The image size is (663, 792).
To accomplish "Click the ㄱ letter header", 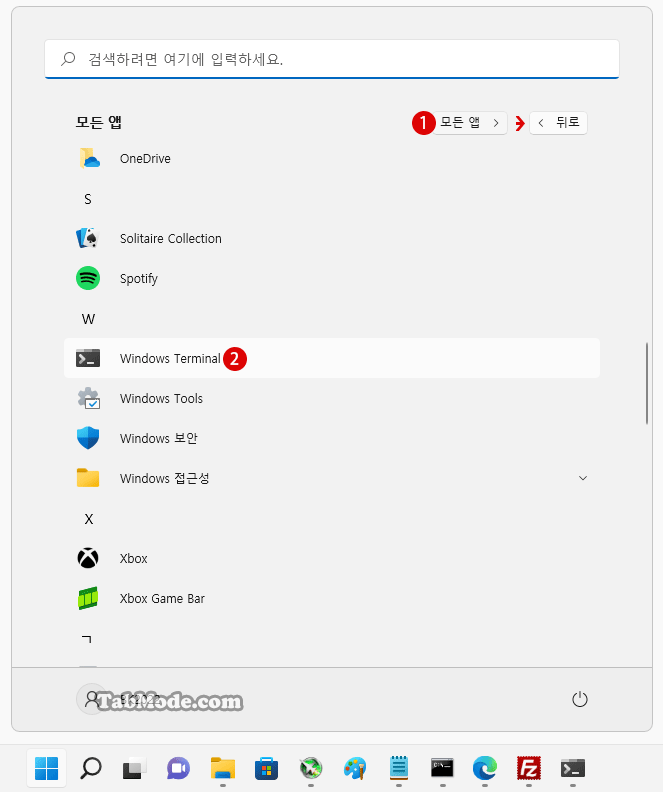I will tap(87, 639).
